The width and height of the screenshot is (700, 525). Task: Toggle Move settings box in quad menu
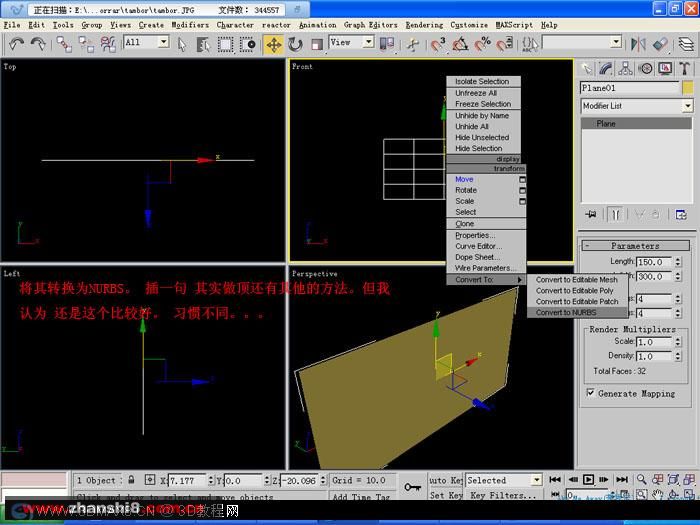tap(522, 179)
